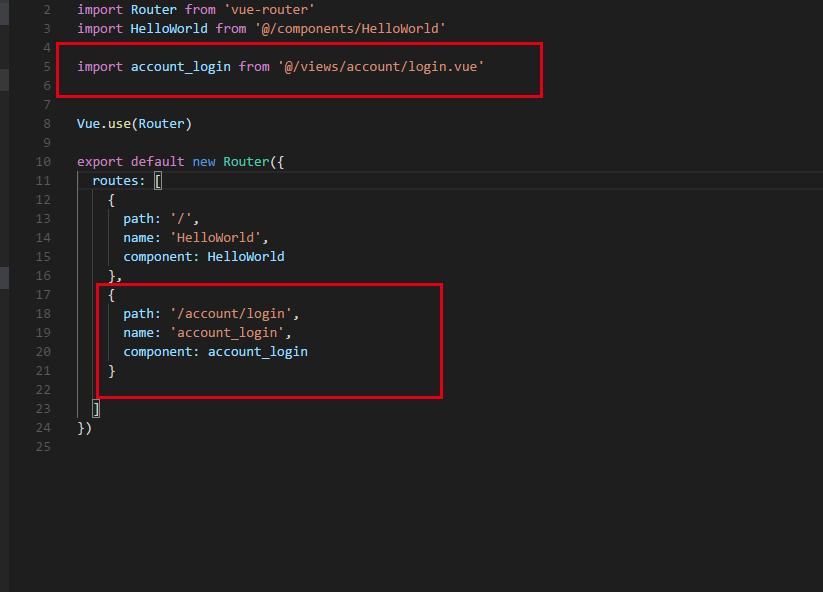Click the '@/views/account/login.vue' path string
The height and width of the screenshot is (592, 823).
click(x=381, y=66)
